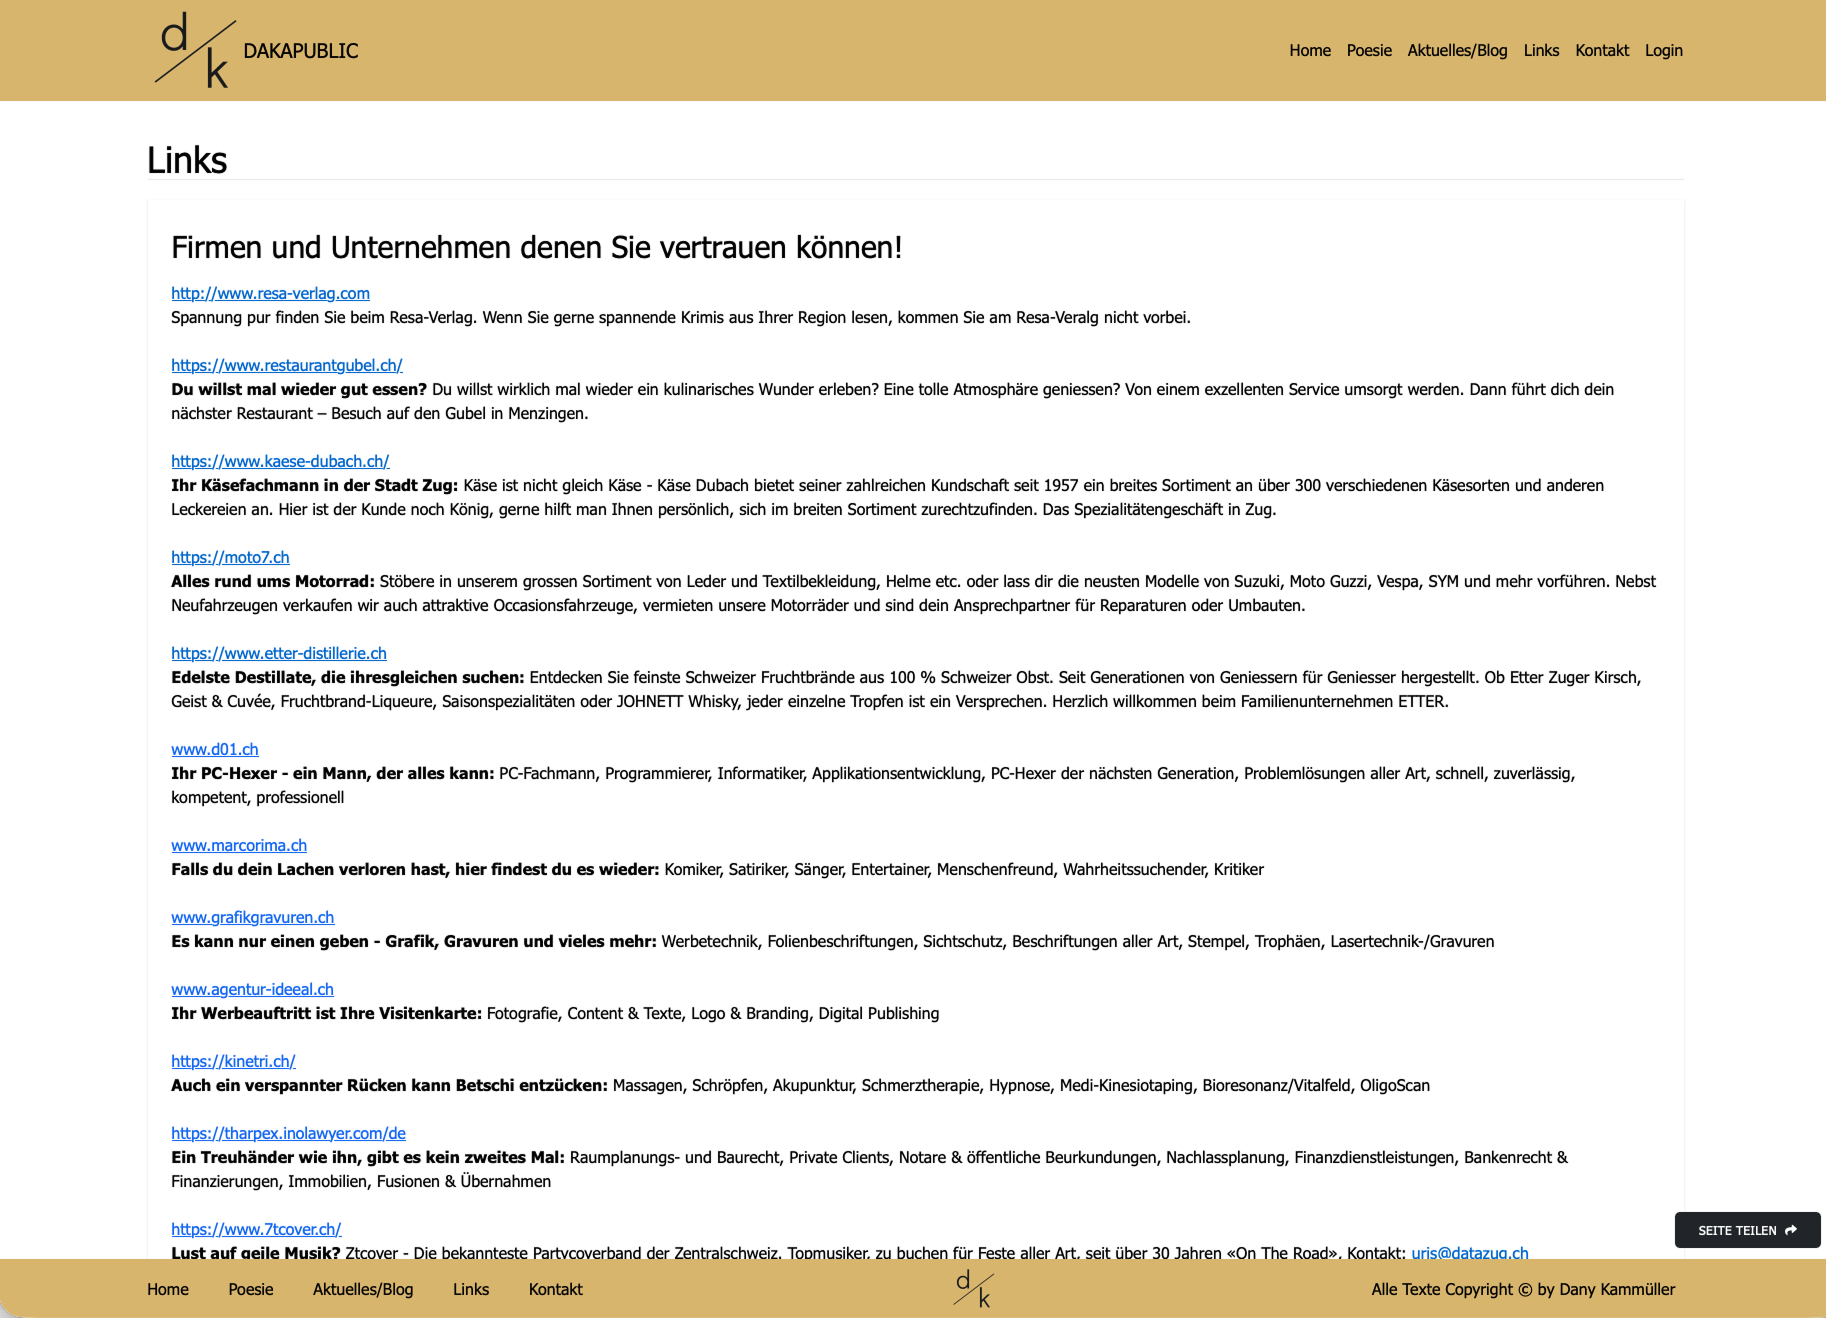Click Links in the footer navigation
Screen dimensions: 1826x1318
tap(470, 1289)
